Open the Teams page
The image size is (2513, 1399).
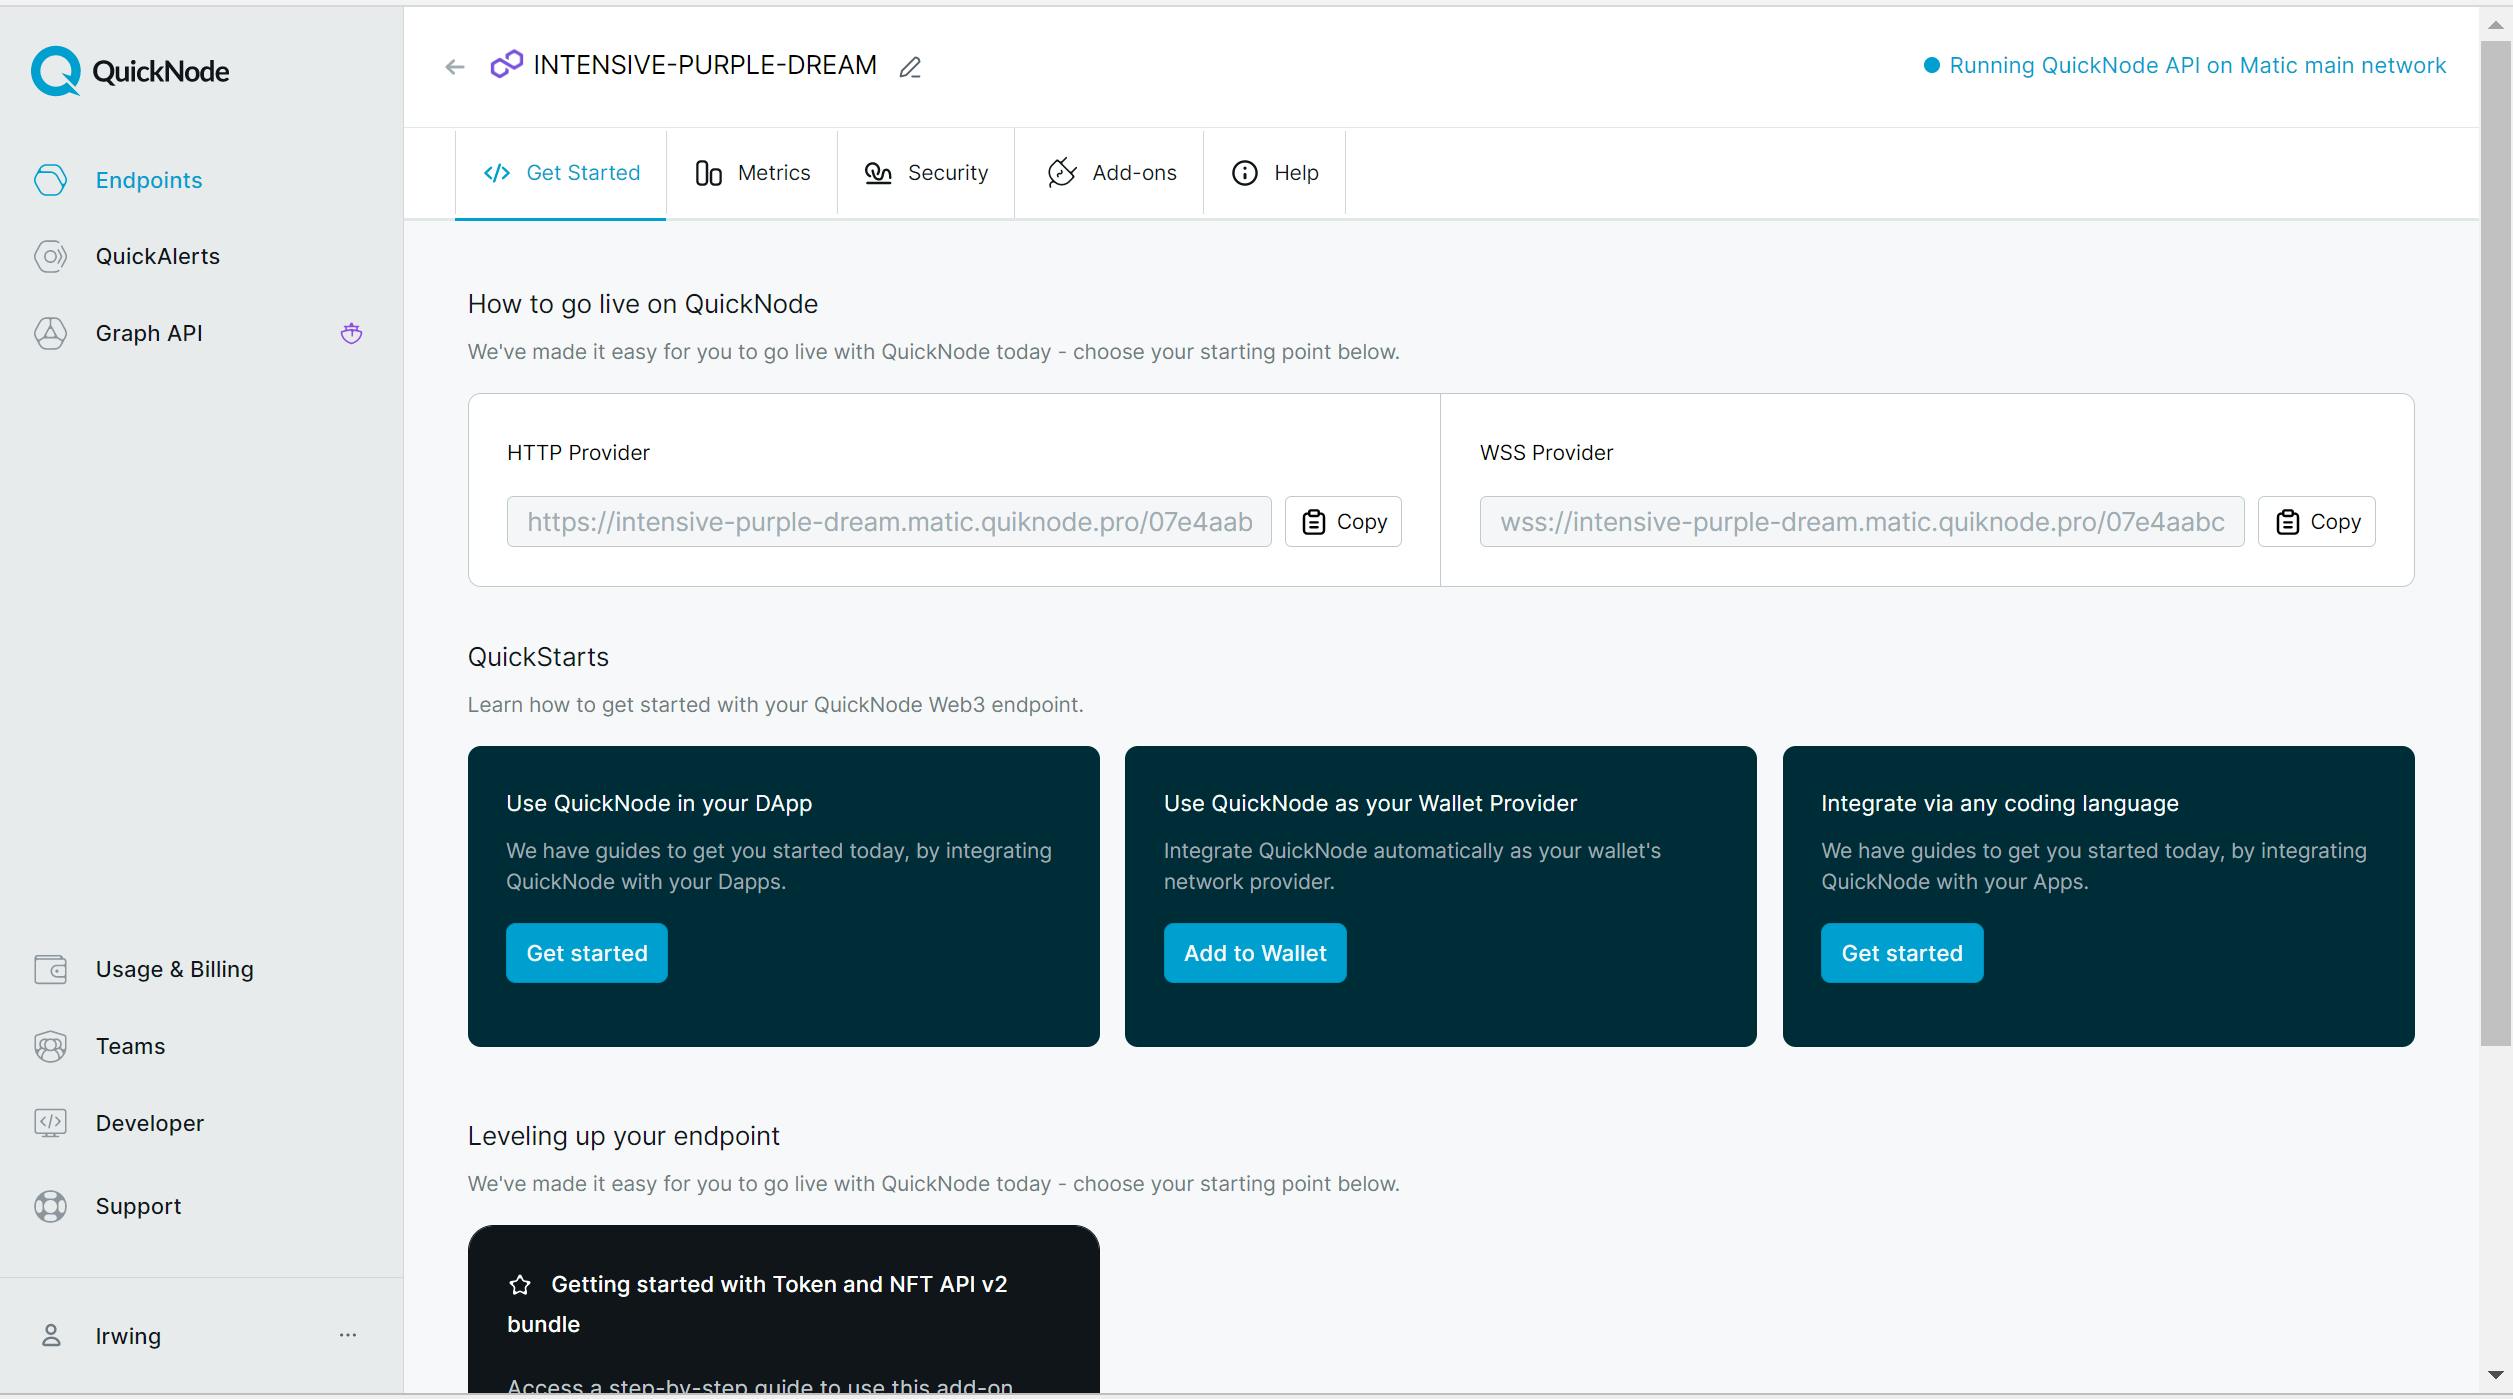point(130,1046)
